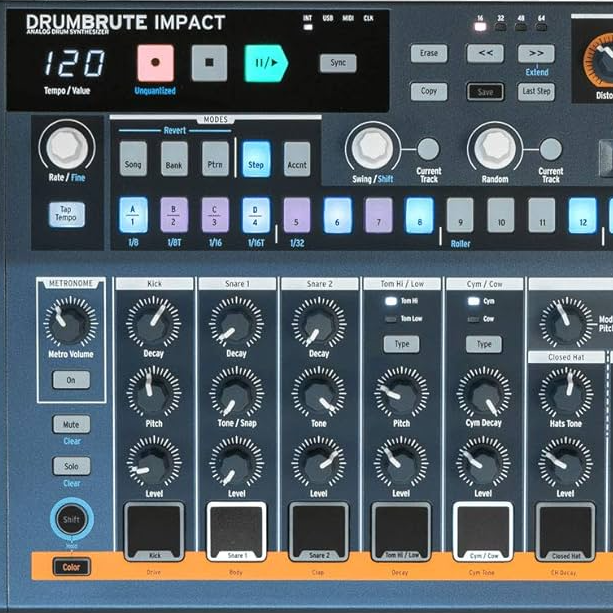Enable Solo for the track
The image size is (613, 613).
click(71, 466)
